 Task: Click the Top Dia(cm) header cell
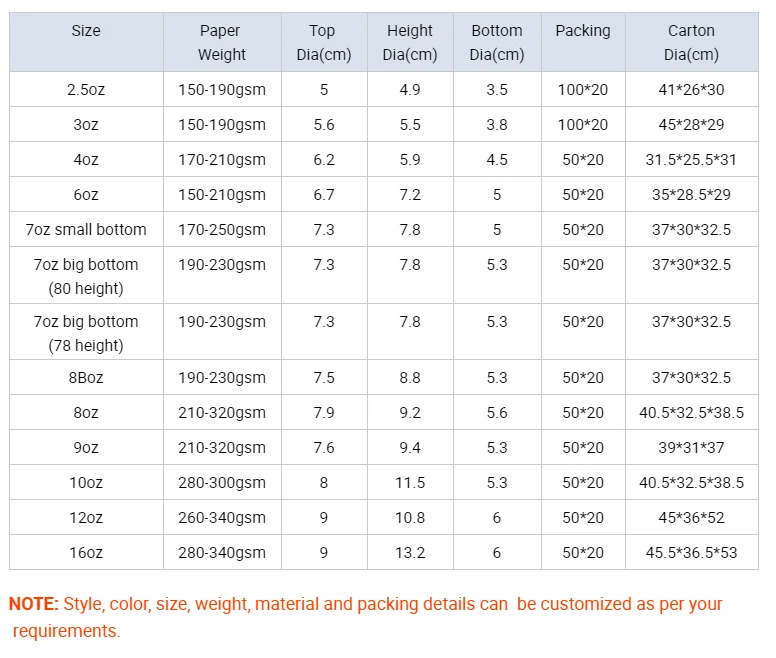coord(323,43)
